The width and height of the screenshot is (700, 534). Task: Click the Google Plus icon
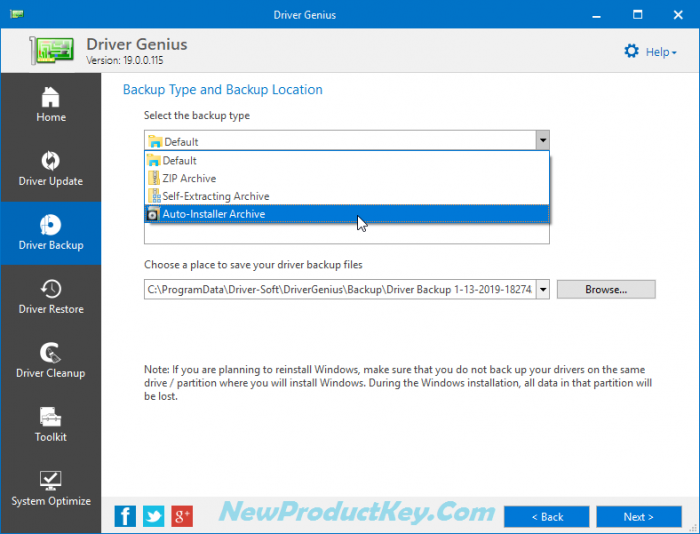click(182, 516)
